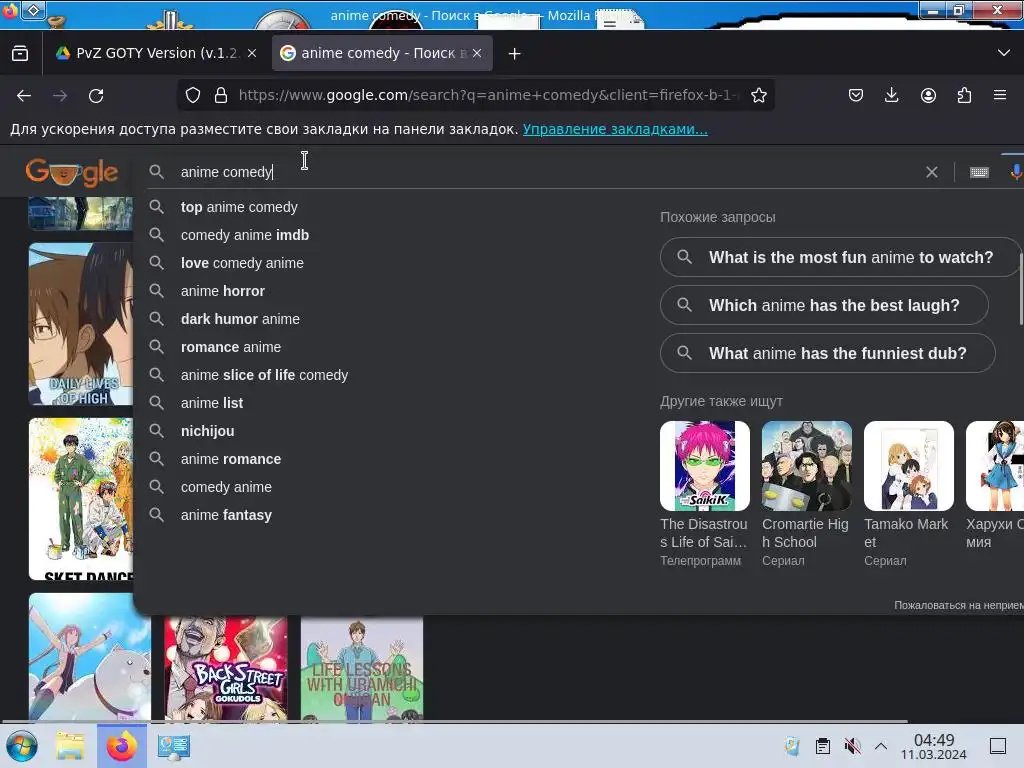Click the Firefox taskbar icon
1024x768 pixels.
point(121,746)
